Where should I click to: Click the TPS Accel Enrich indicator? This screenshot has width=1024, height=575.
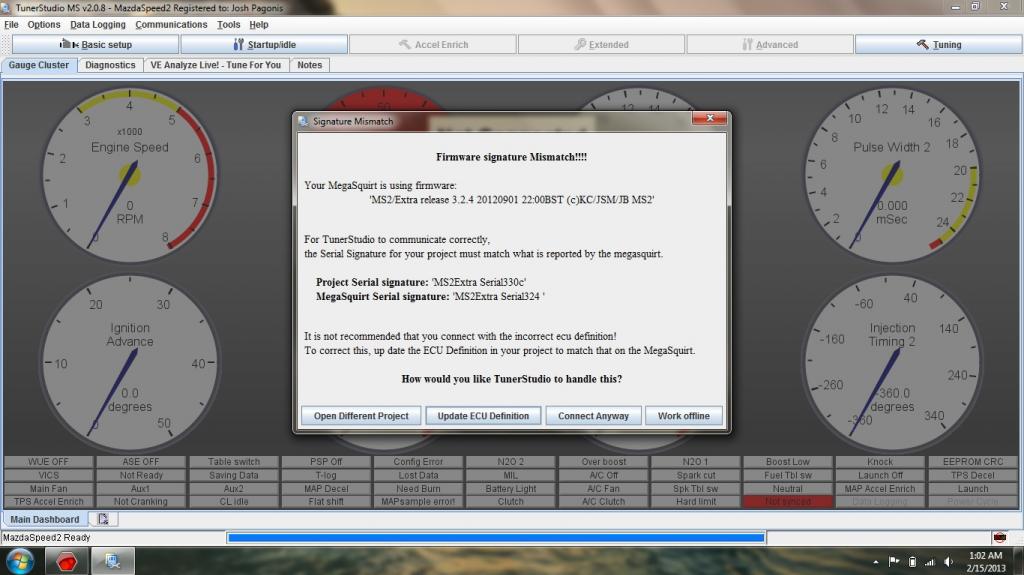coord(48,502)
